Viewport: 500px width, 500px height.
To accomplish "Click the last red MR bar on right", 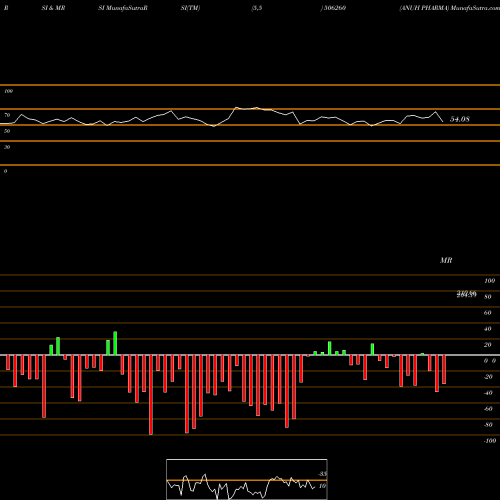I will pyautogui.click(x=444, y=369).
